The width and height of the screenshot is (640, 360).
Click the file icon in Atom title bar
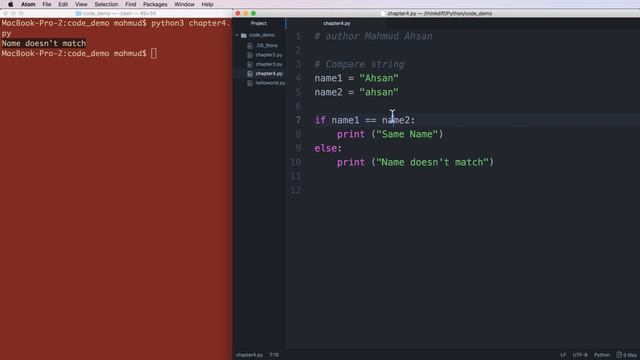click(383, 13)
